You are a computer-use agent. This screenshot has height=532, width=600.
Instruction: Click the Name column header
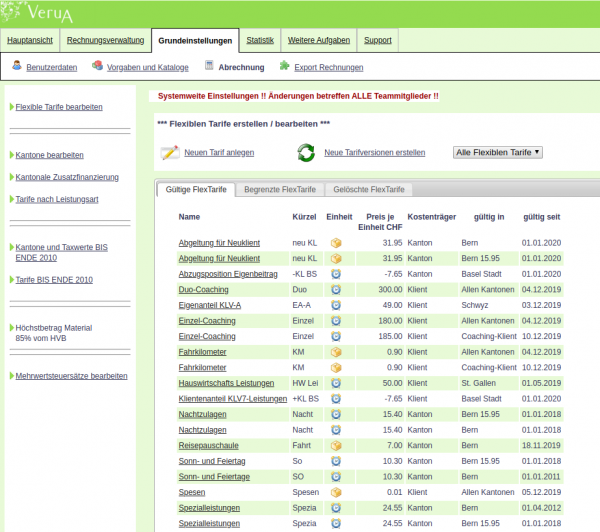tap(189, 217)
